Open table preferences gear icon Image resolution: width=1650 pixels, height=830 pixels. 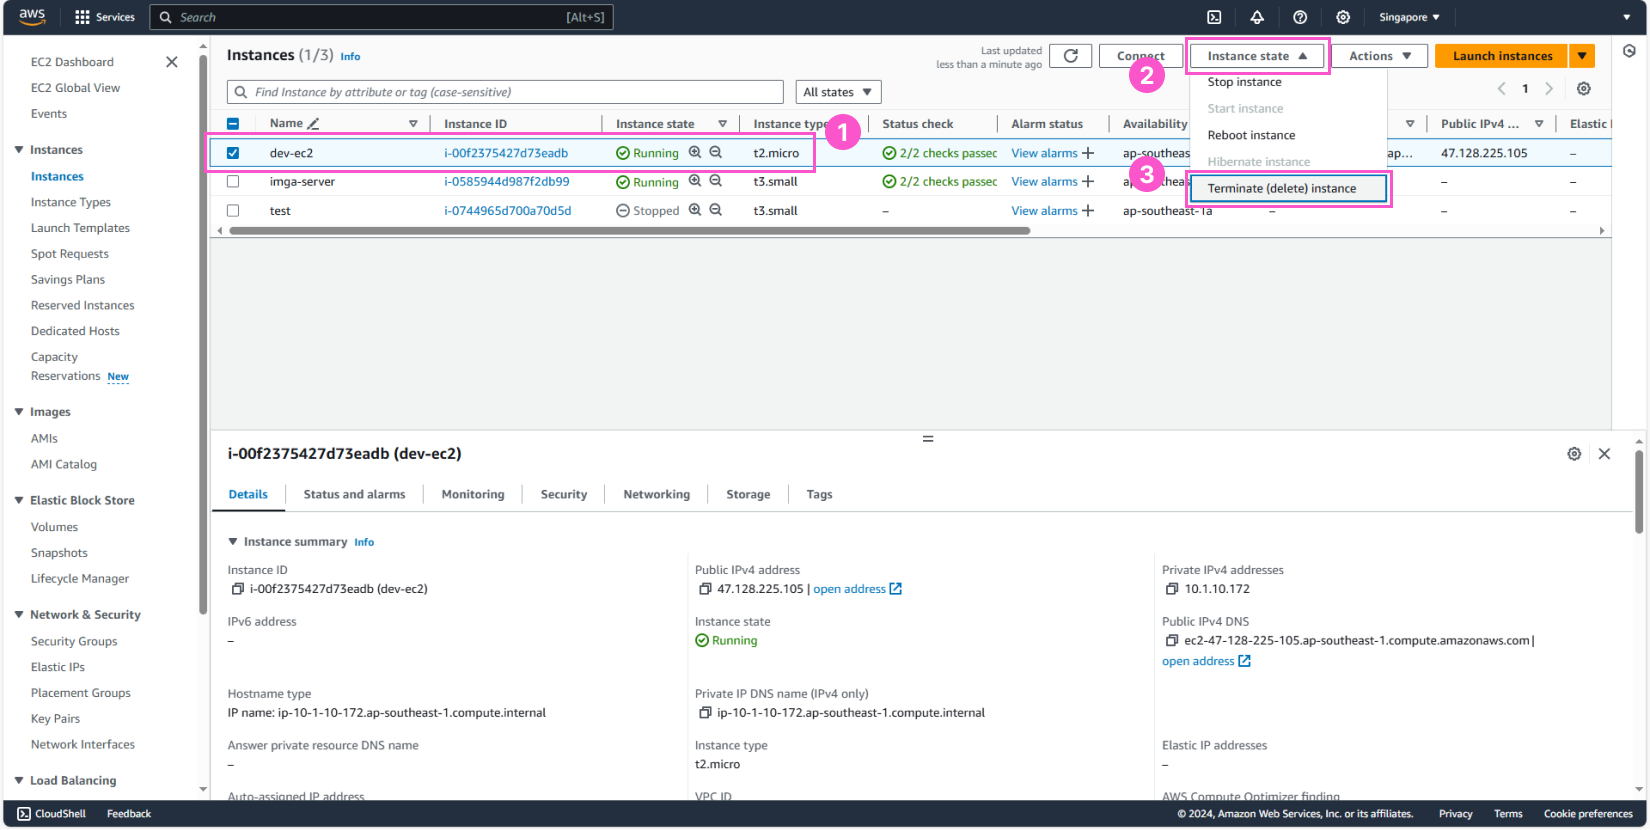1584,89
